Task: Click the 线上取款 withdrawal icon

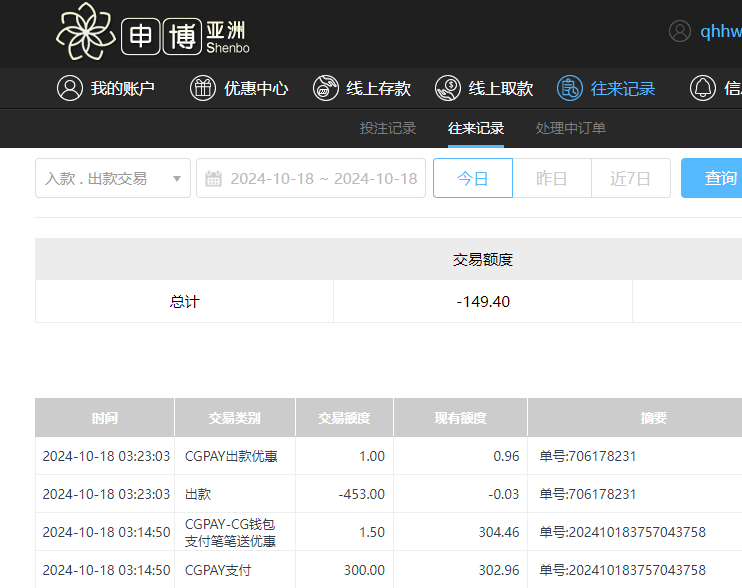Action: click(448, 88)
